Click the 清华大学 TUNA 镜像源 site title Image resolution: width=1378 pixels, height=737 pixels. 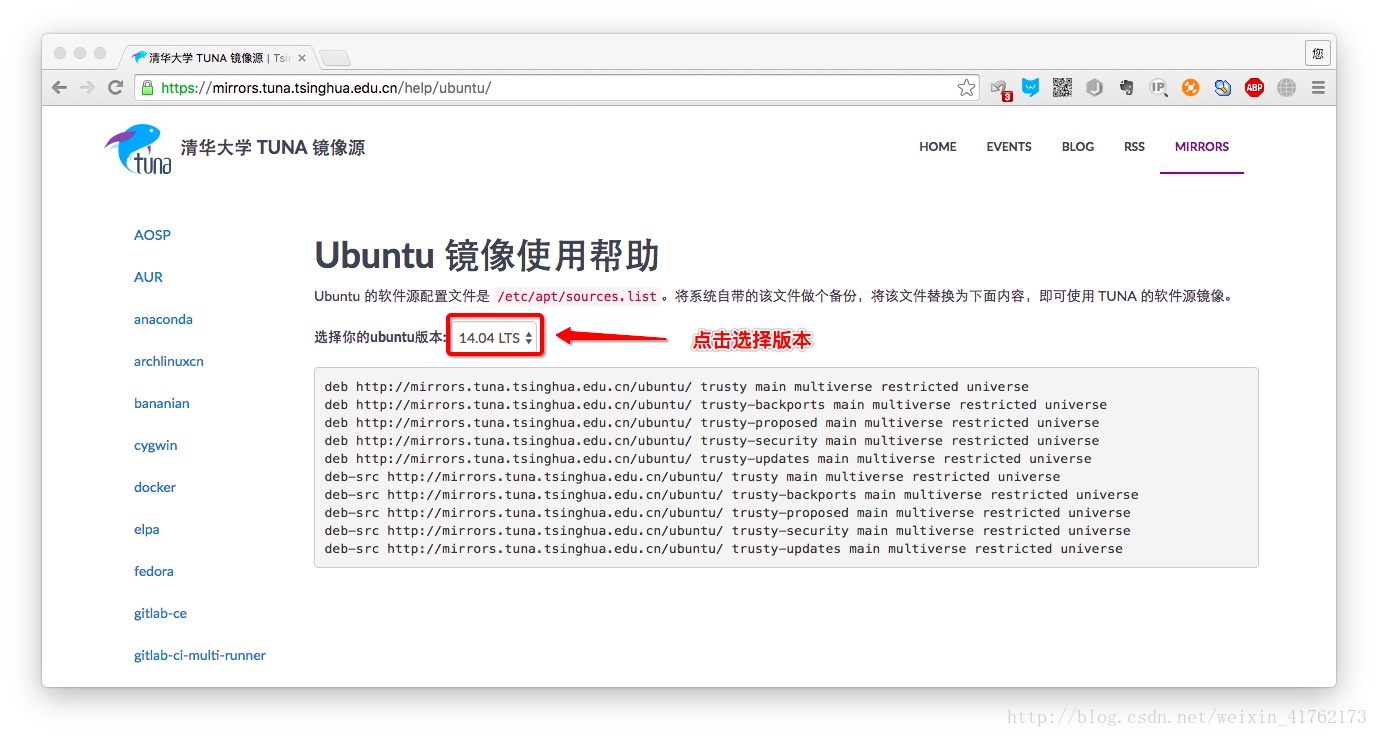coord(273,148)
